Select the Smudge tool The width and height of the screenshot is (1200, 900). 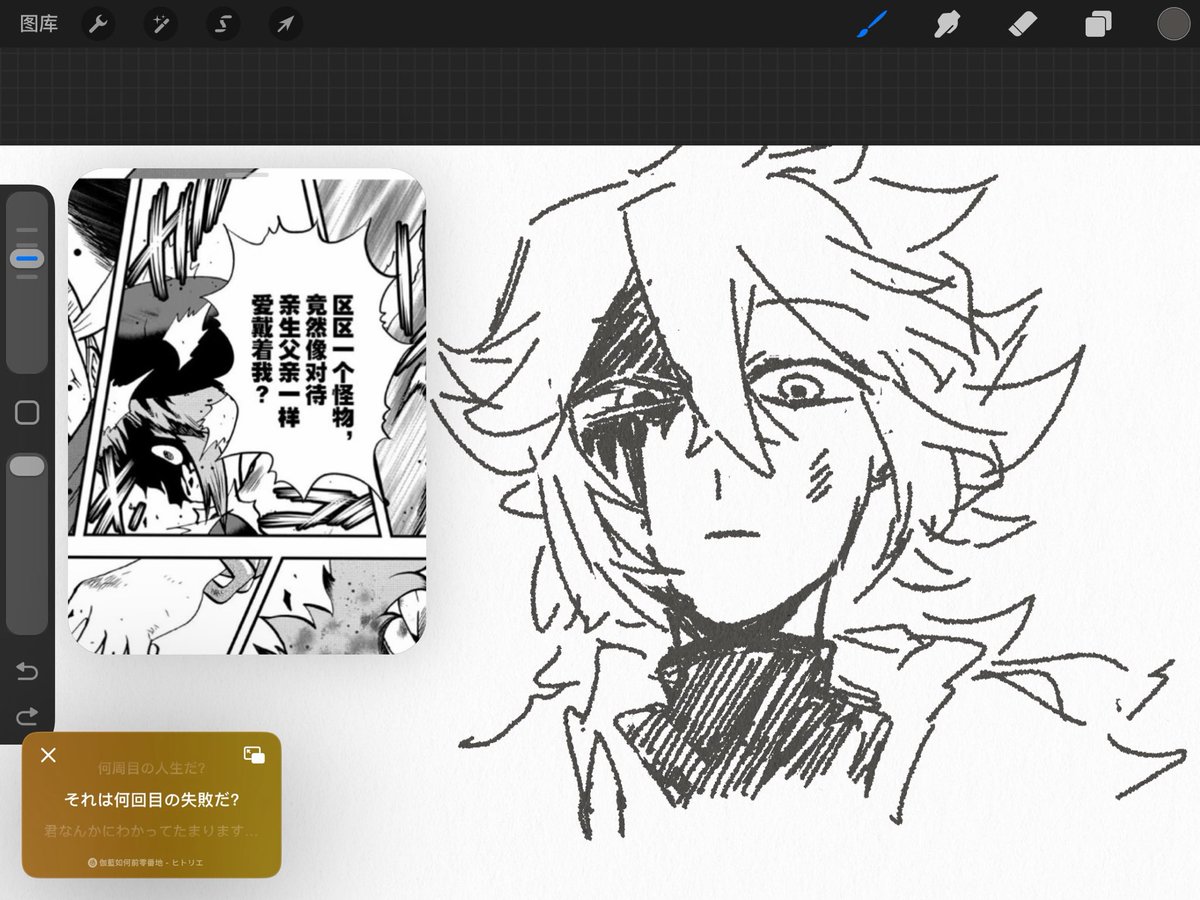tap(947, 23)
